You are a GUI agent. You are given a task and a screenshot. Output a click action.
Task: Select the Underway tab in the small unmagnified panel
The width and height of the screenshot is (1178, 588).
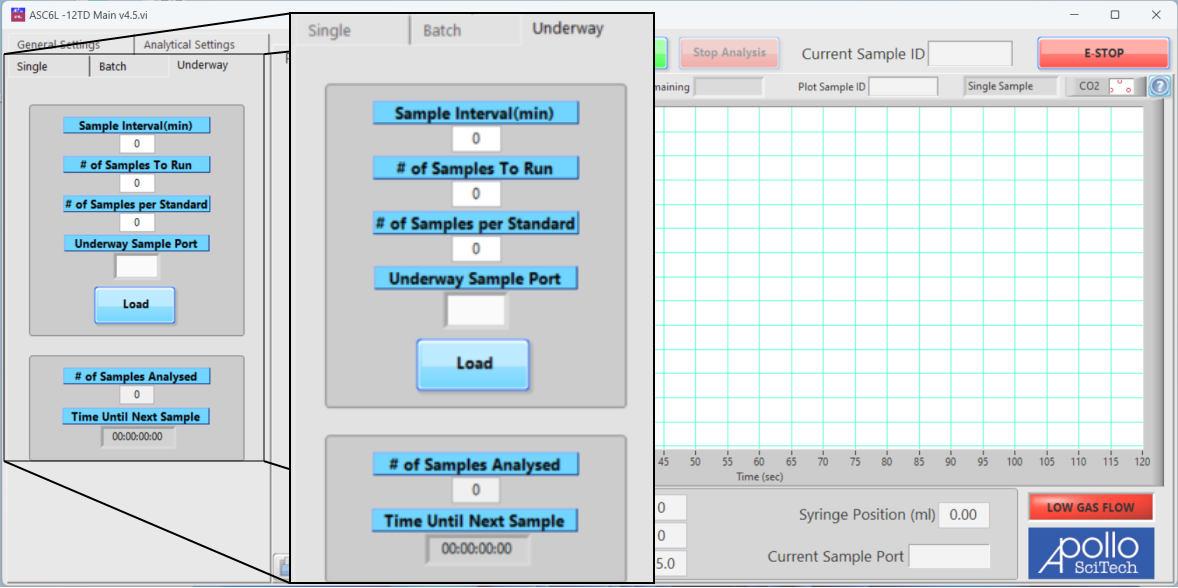203,65
